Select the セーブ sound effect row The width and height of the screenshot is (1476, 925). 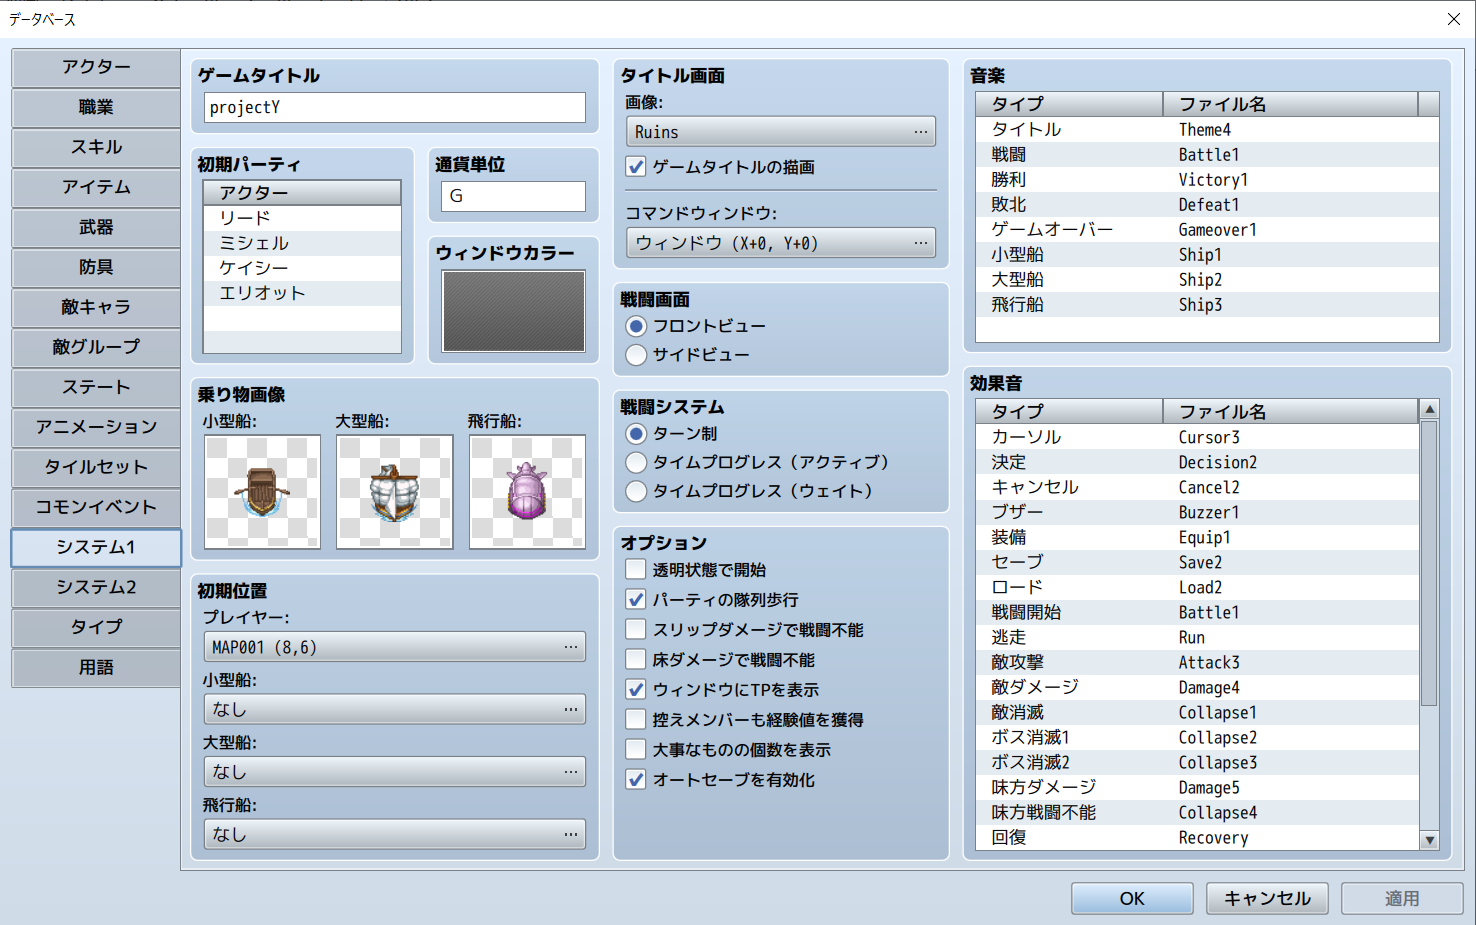click(1197, 563)
